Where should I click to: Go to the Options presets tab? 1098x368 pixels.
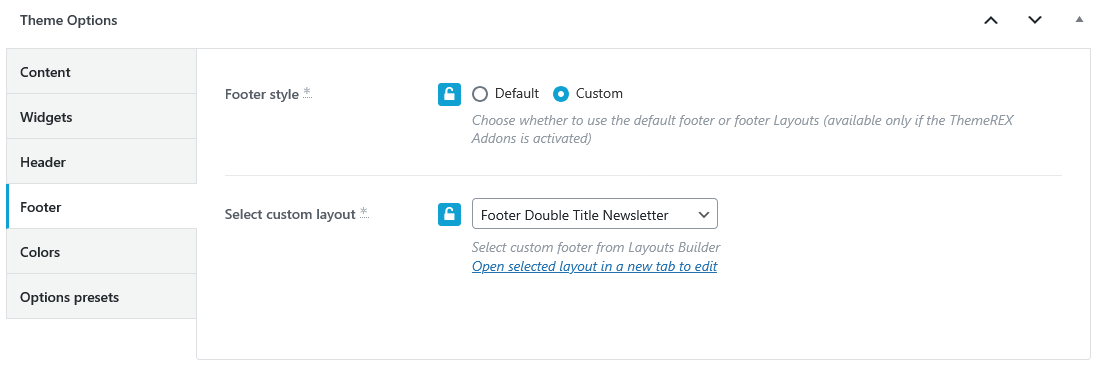pyautogui.click(x=102, y=297)
